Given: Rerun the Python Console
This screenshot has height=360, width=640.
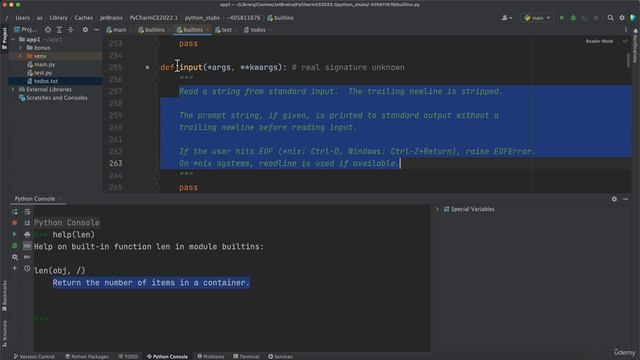Looking at the screenshot, I should tap(15, 212).
